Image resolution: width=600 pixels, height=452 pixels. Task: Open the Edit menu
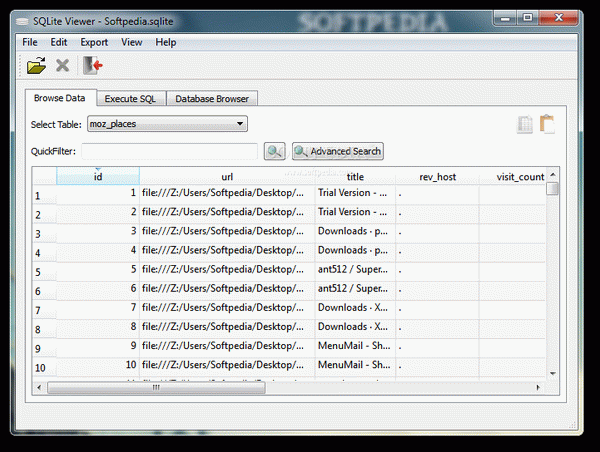[59, 42]
